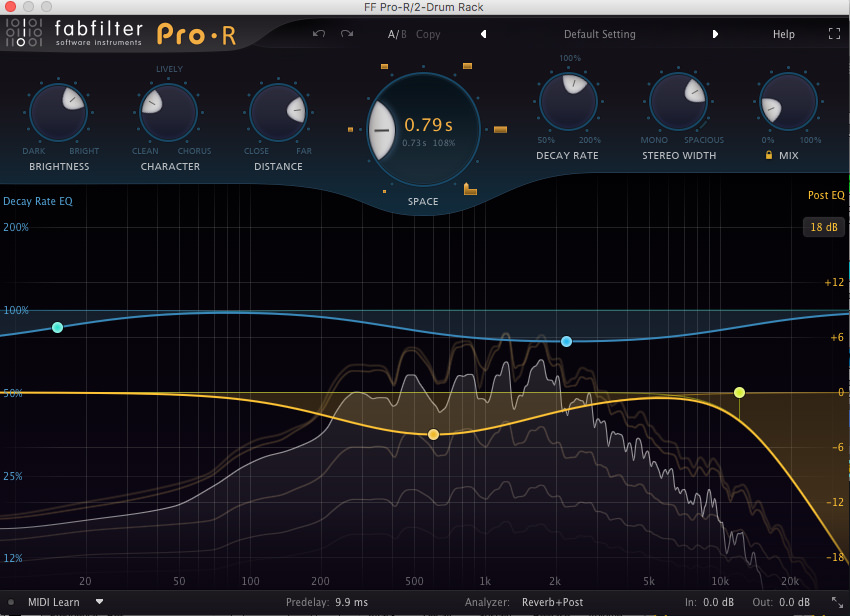Image resolution: width=850 pixels, height=616 pixels.
Task: Enter full screen mode using the corner-brackets icon
Action: click(x=834, y=34)
